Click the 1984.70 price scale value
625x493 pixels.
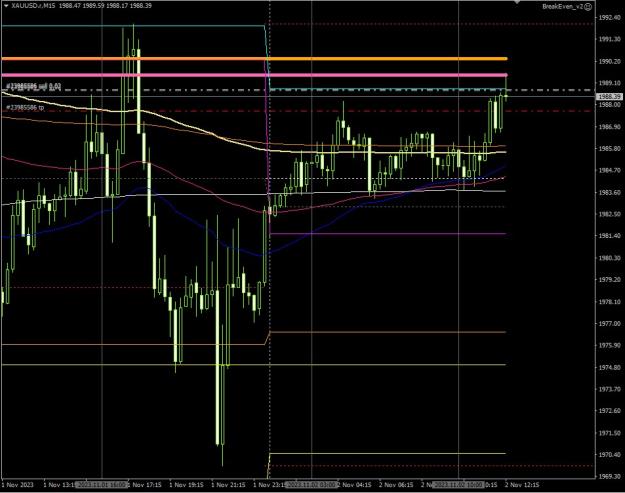[609, 170]
